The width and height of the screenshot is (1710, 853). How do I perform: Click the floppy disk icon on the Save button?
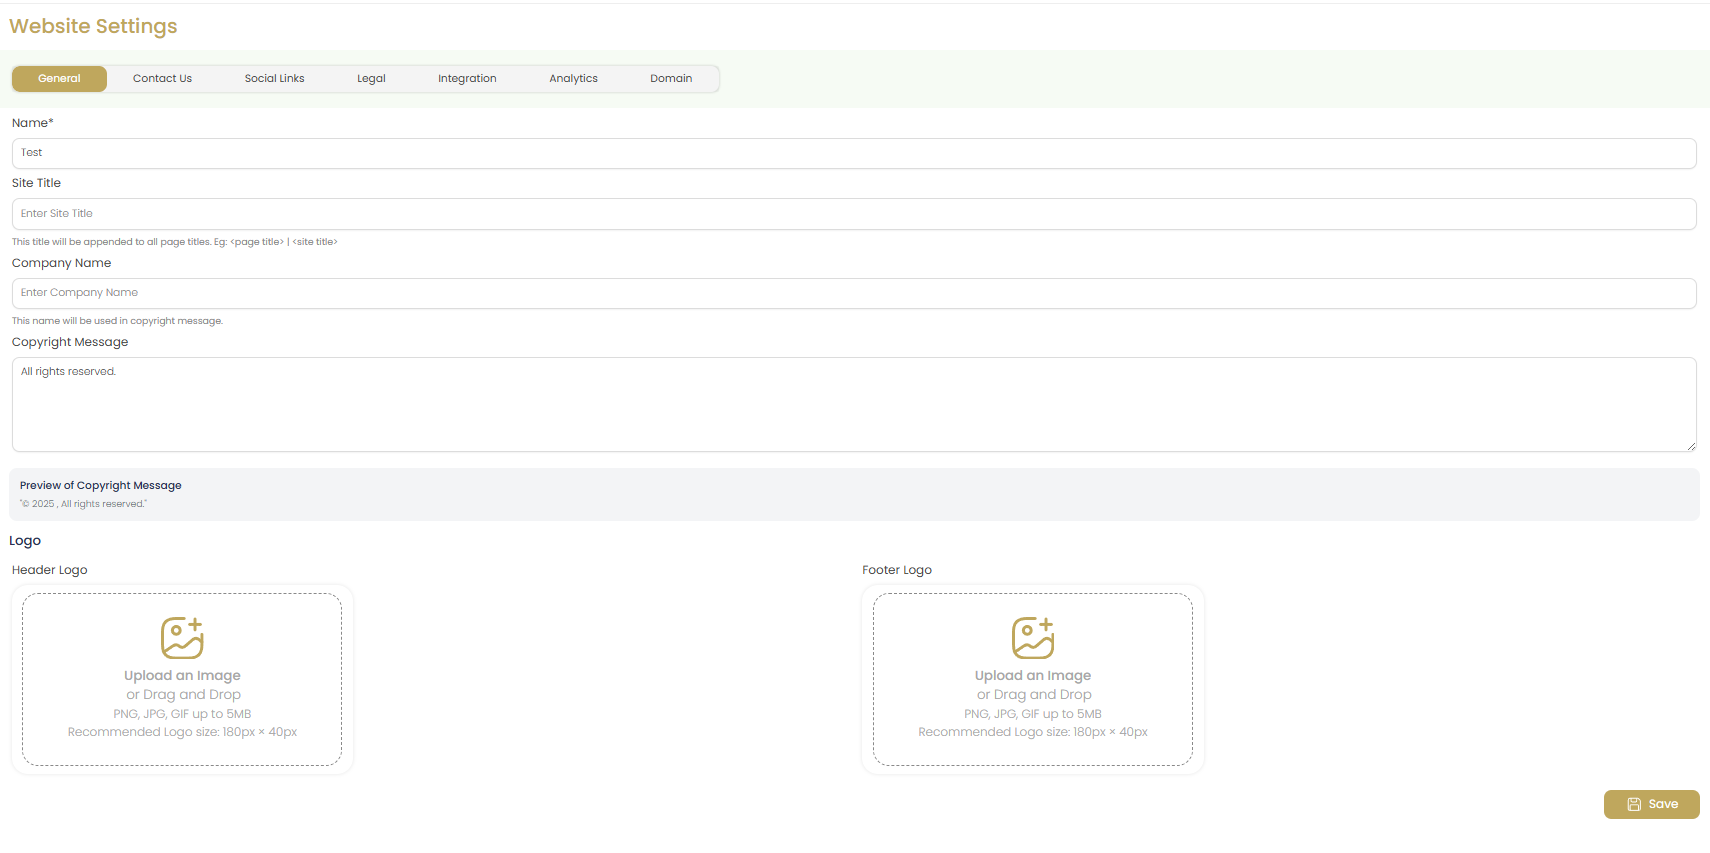pos(1634,804)
